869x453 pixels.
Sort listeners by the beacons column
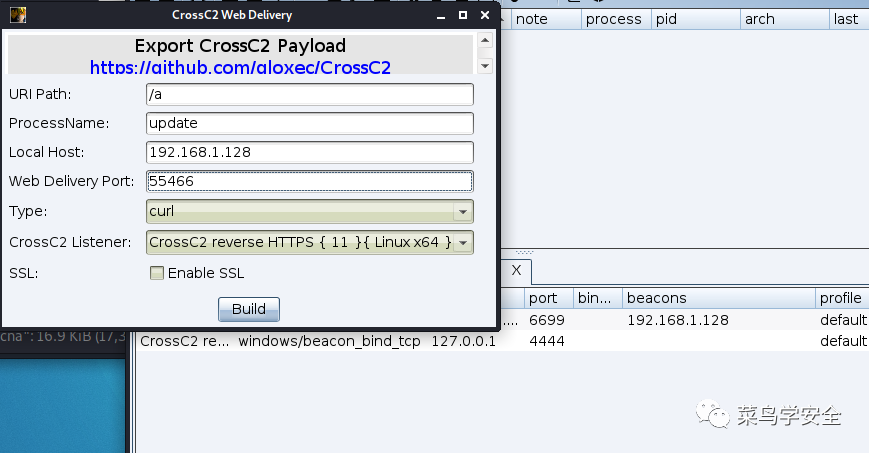click(x=719, y=298)
